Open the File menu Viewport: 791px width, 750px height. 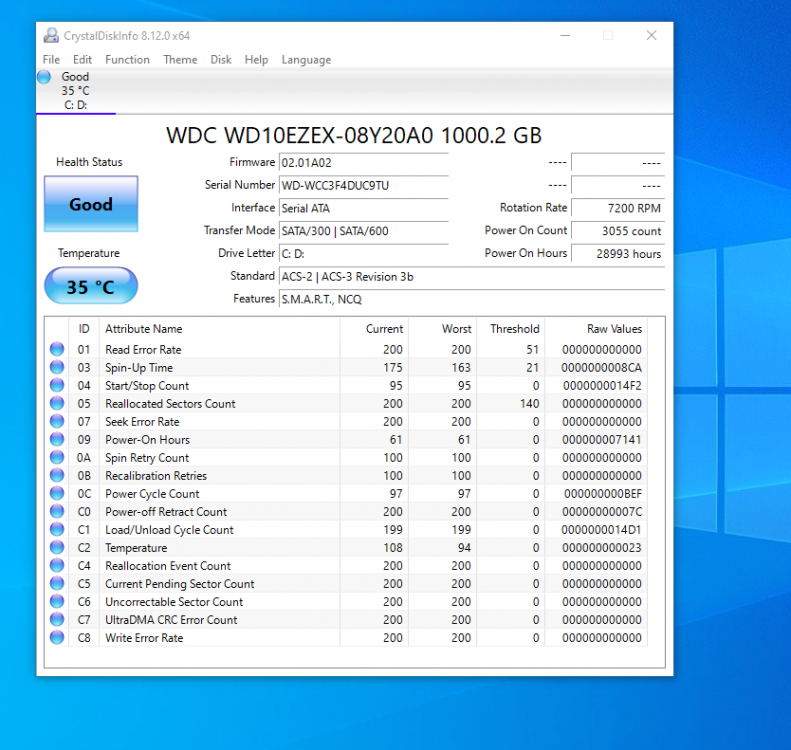click(x=51, y=60)
